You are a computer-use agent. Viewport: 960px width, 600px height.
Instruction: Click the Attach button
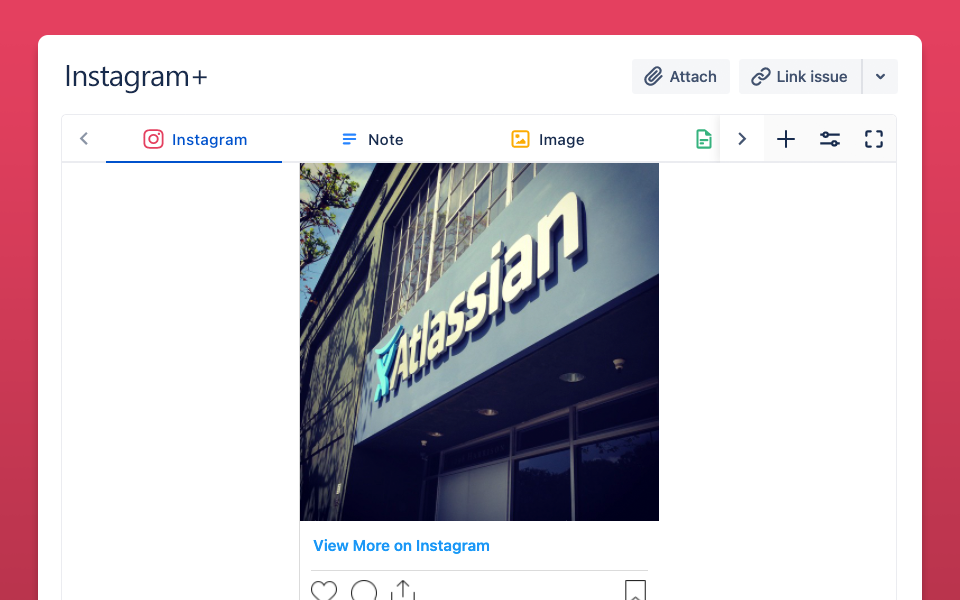click(681, 77)
